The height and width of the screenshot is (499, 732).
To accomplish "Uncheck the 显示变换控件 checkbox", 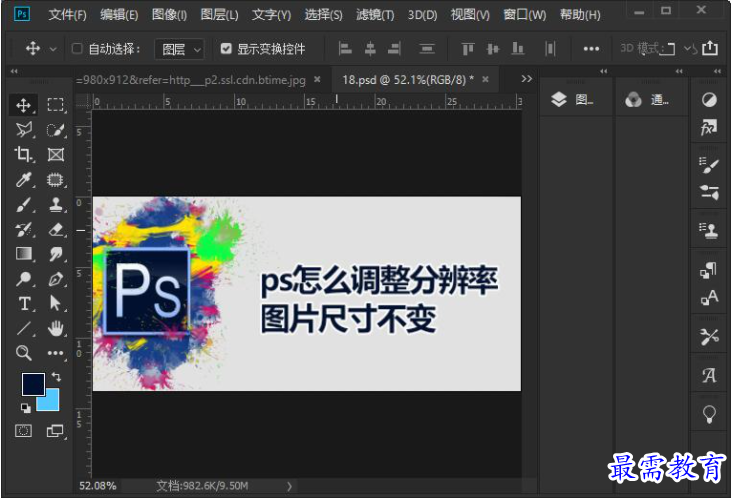I will (226, 49).
